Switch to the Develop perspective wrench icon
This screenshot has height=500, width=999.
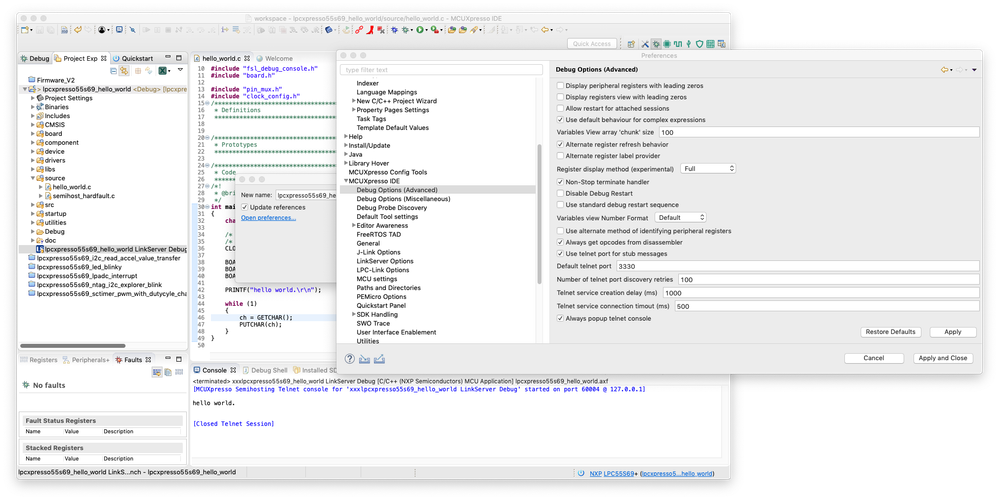(x=645, y=44)
